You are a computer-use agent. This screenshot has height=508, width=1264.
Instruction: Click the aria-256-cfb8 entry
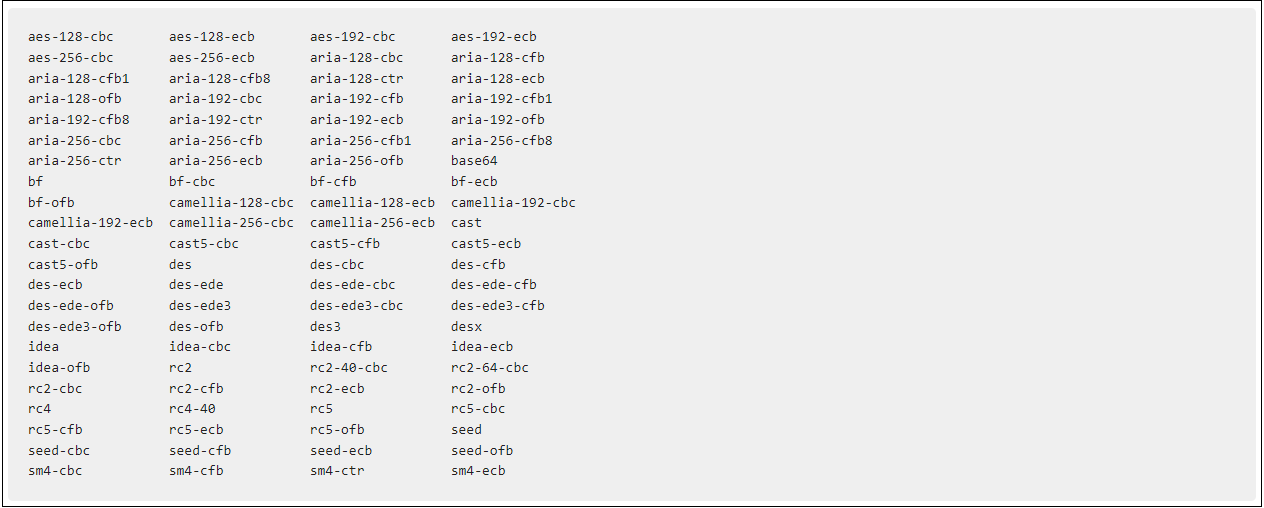coord(501,141)
